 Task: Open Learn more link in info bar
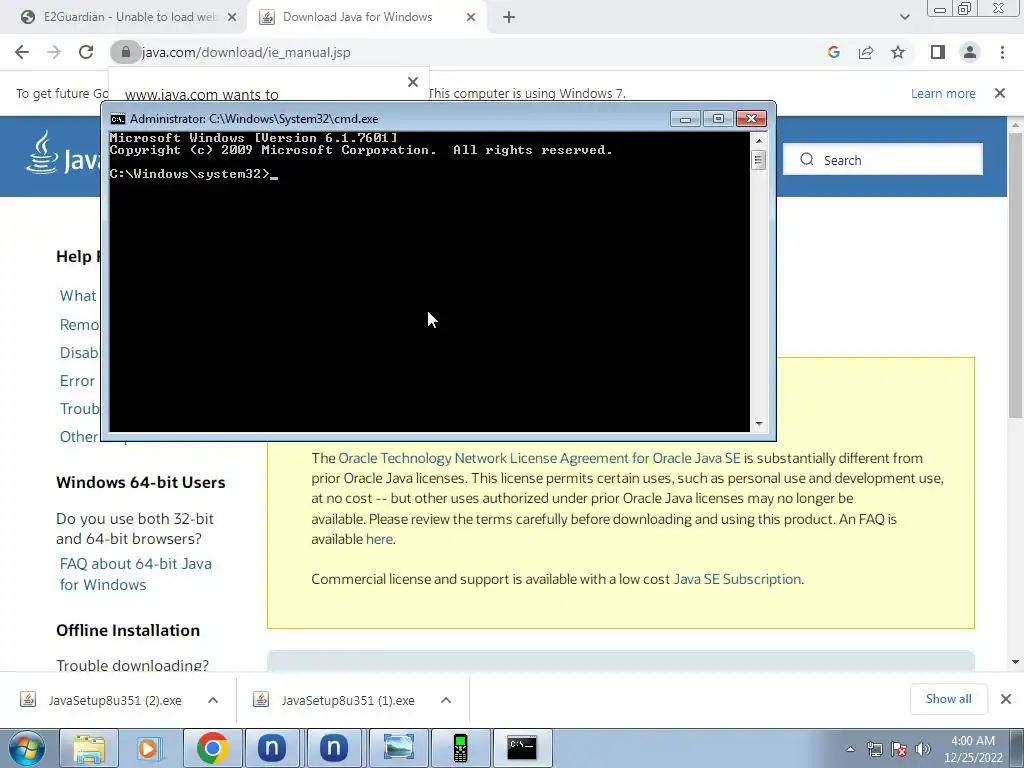(943, 93)
